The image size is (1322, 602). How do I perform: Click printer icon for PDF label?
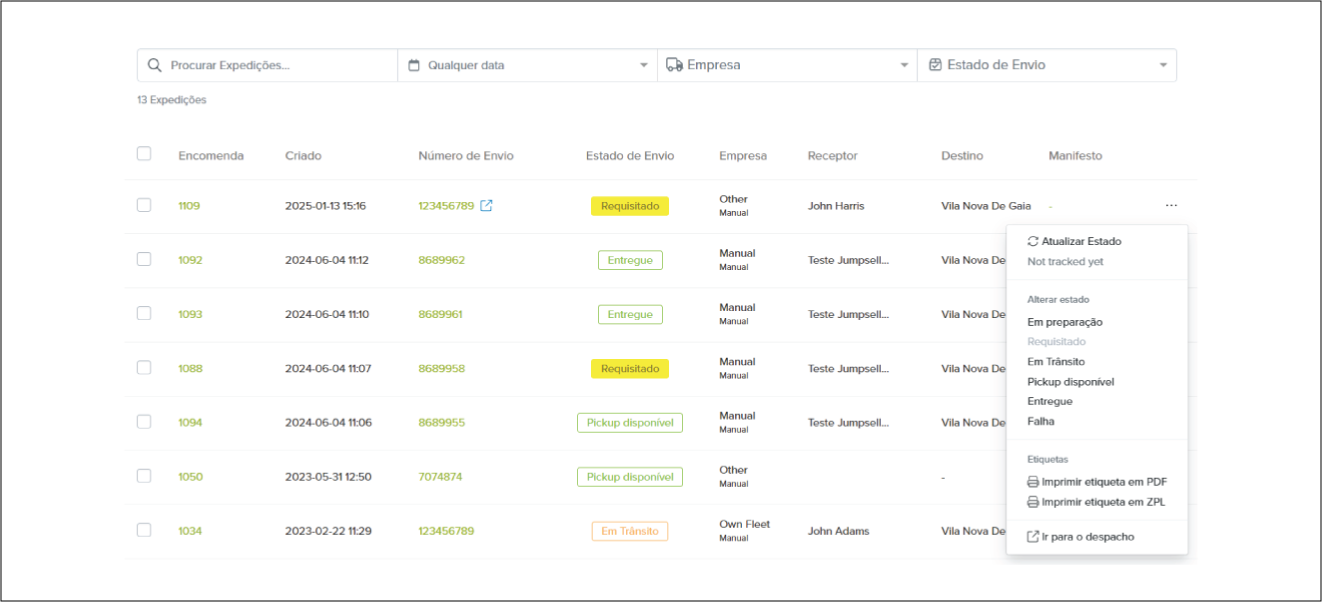(1033, 482)
